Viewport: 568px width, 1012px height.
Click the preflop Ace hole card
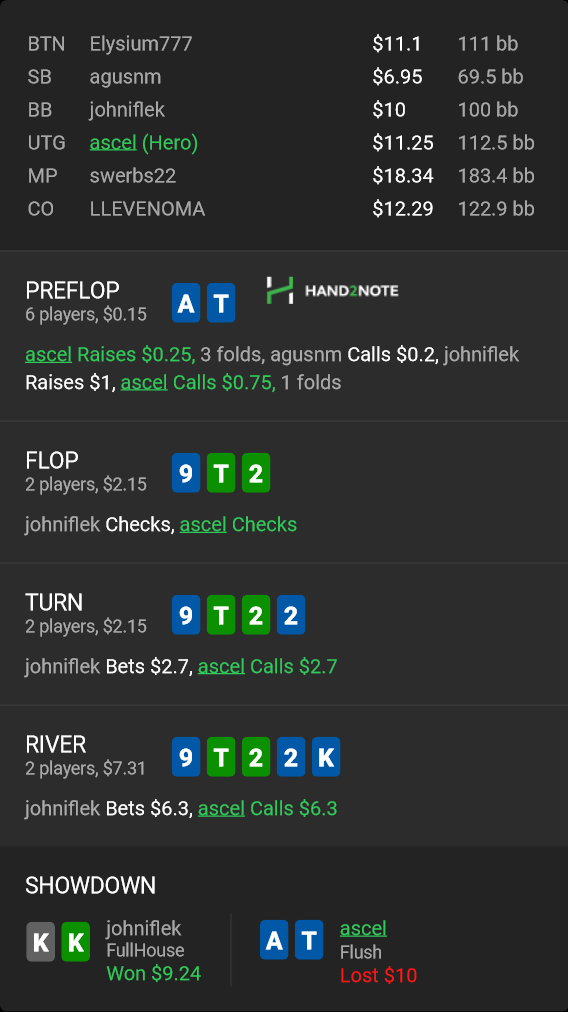pyautogui.click(x=186, y=303)
